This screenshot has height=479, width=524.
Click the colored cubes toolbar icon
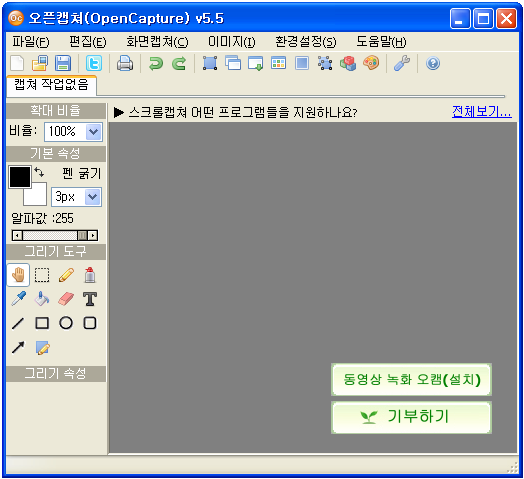348,63
